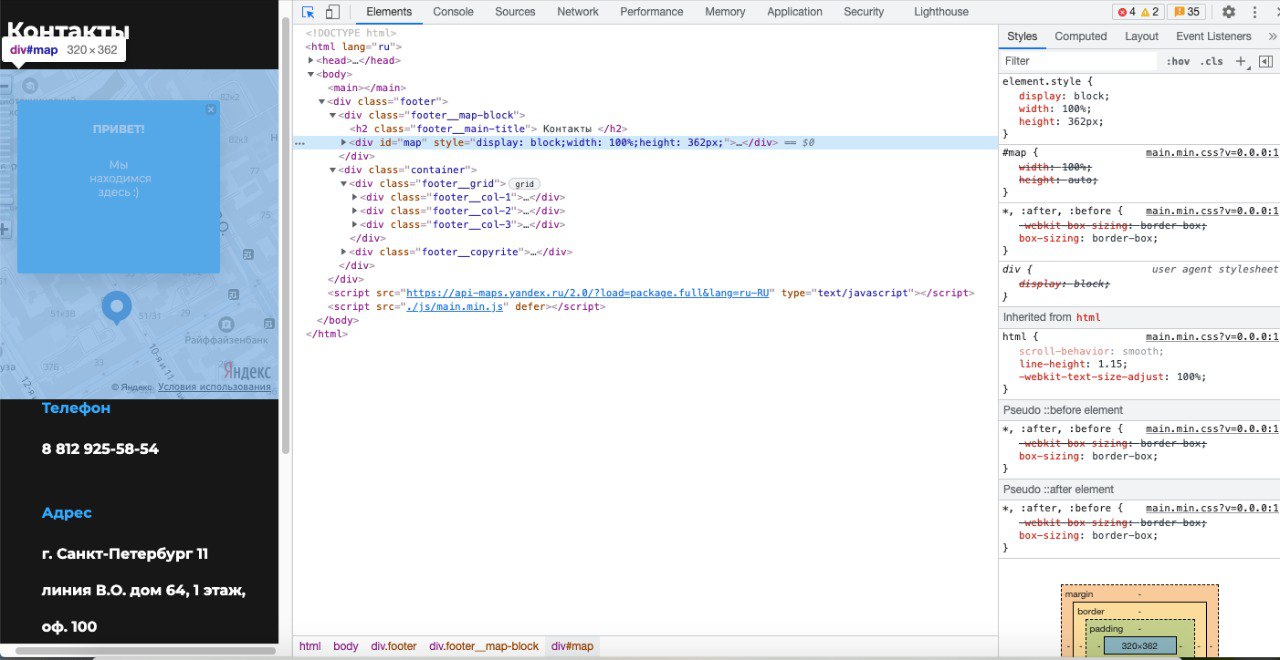Viewport: 1280px width, 660px height.
Task: Toggle the :hov element state panel
Action: [x=1178, y=61]
